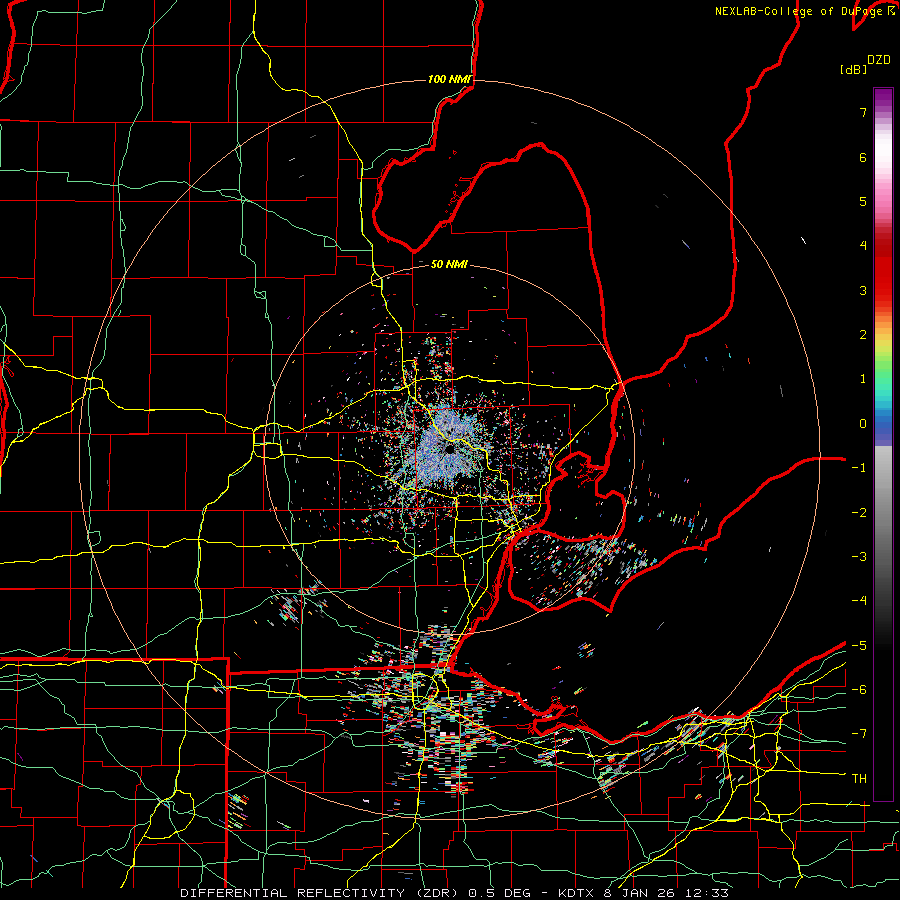The image size is (900, 900).
Task: Click the DZD product label above the color bar
Action: (879, 60)
